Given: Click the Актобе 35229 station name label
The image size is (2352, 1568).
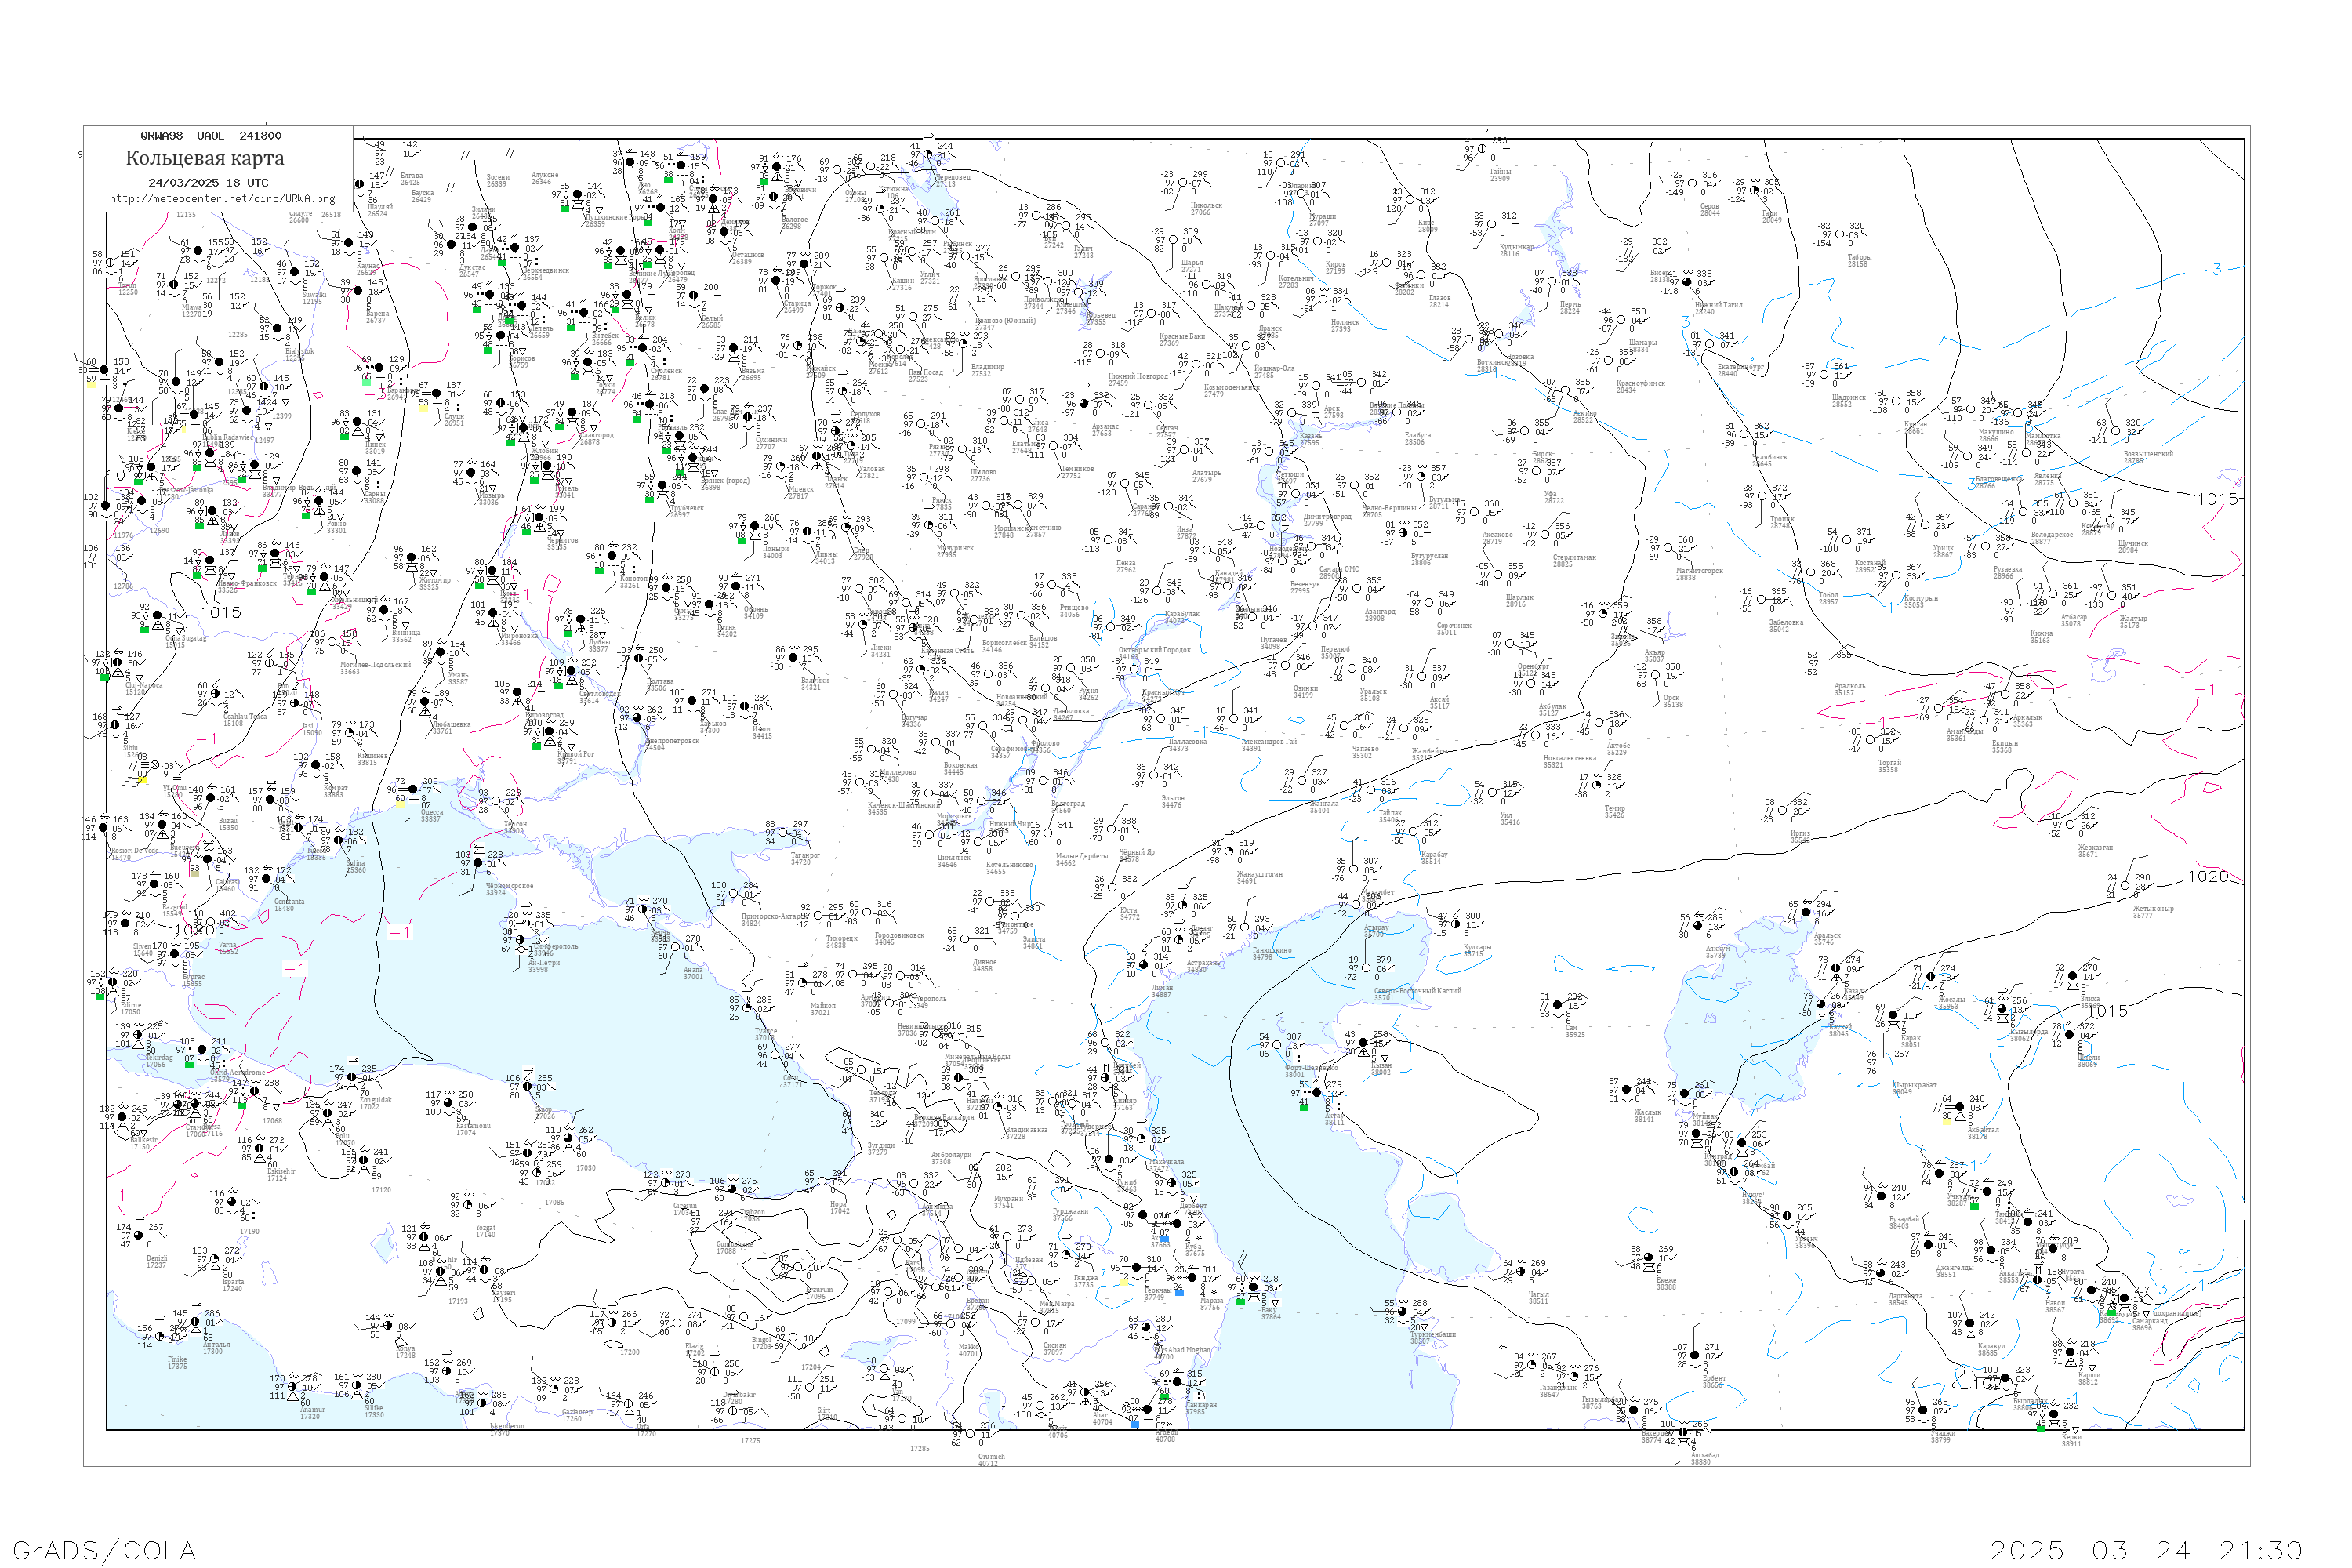Looking at the screenshot, I should coord(1619,748).
